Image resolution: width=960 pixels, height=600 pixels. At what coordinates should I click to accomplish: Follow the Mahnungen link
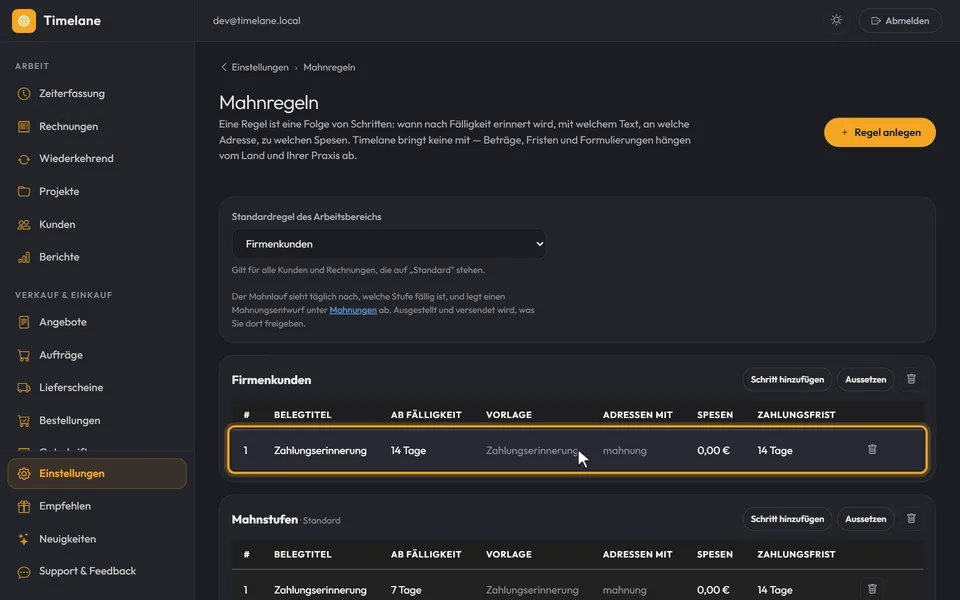point(353,310)
